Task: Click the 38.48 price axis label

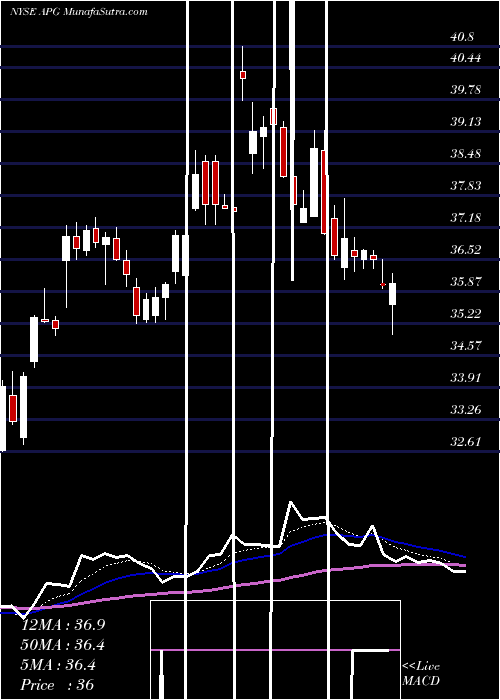Action: pos(466,154)
